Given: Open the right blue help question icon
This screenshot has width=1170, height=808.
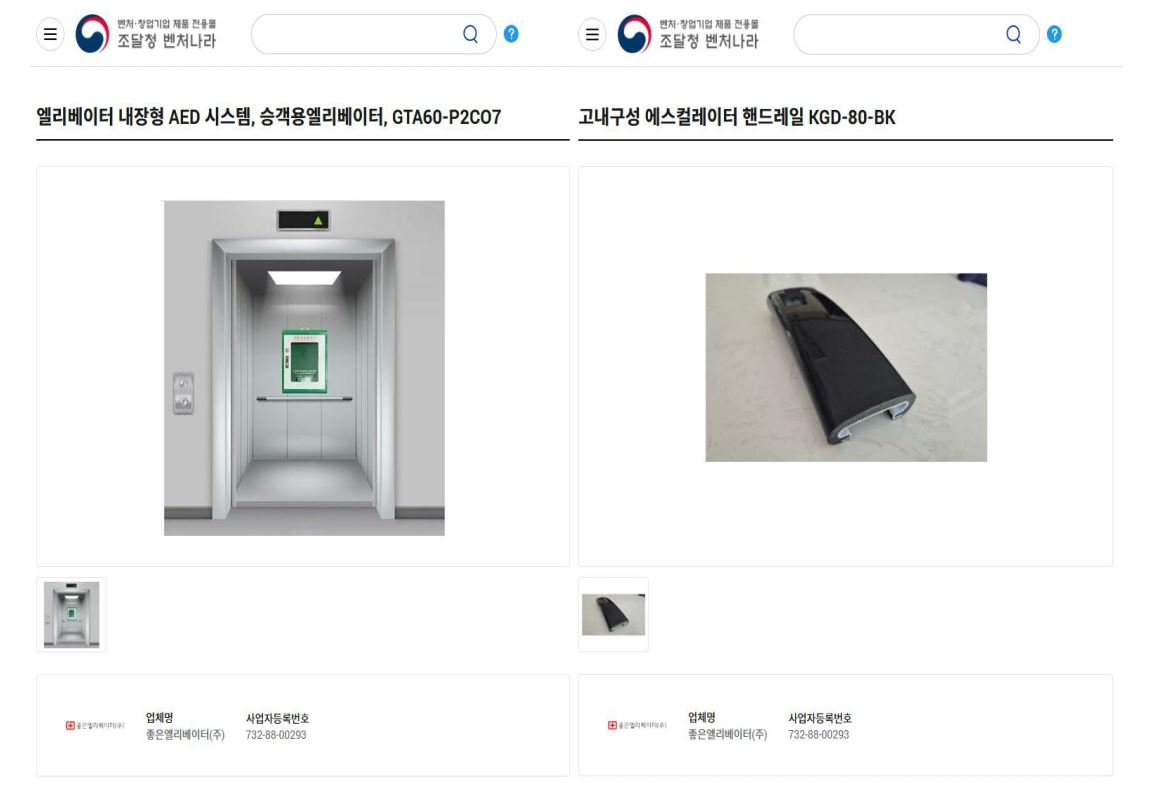Looking at the screenshot, I should tap(1054, 34).
